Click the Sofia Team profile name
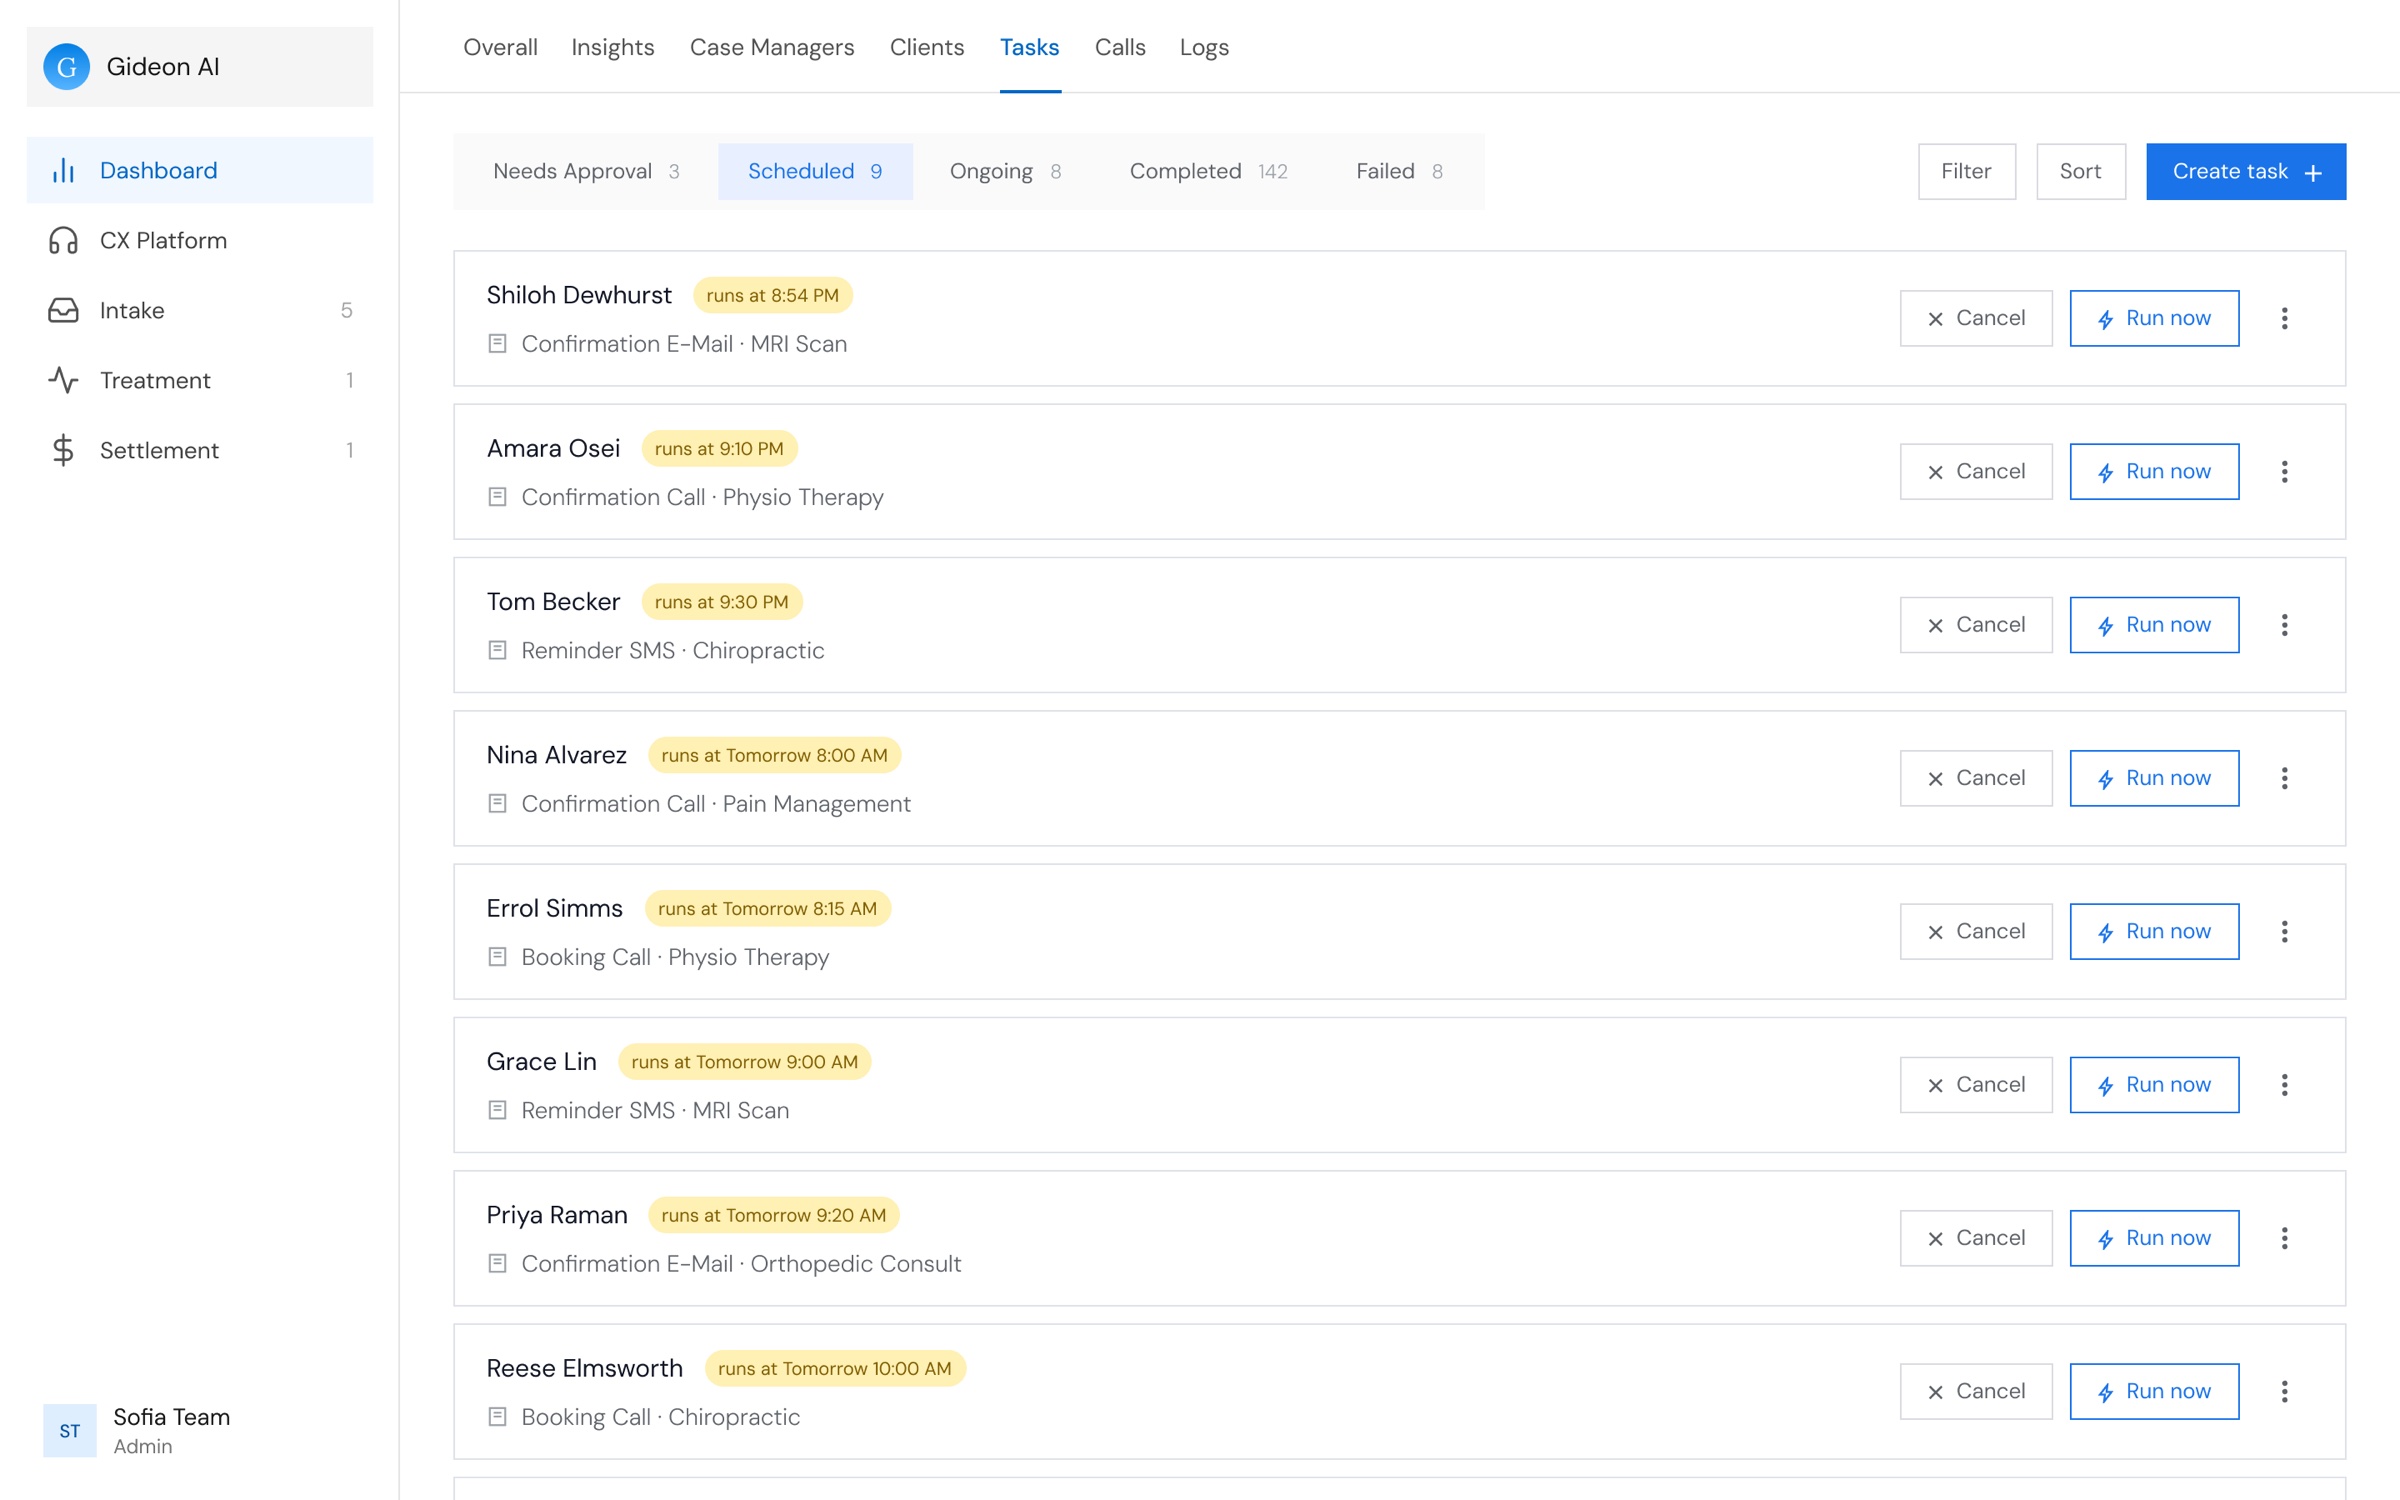 pyautogui.click(x=171, y=1417)
